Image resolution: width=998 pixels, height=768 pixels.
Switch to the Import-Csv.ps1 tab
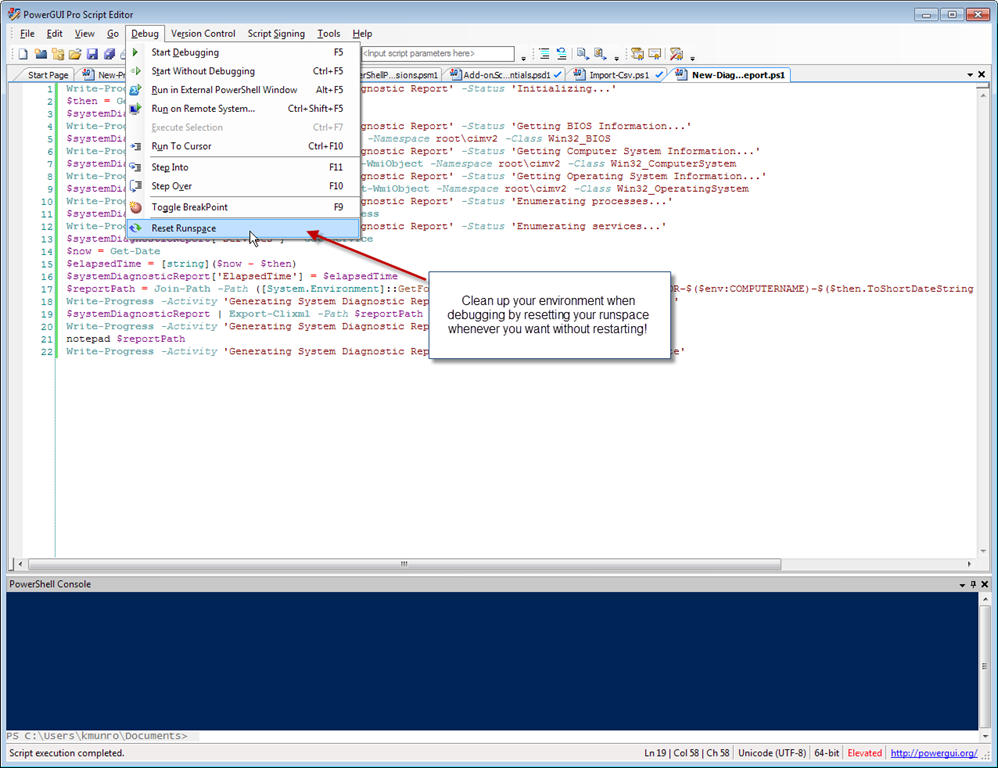pos(619,75)
